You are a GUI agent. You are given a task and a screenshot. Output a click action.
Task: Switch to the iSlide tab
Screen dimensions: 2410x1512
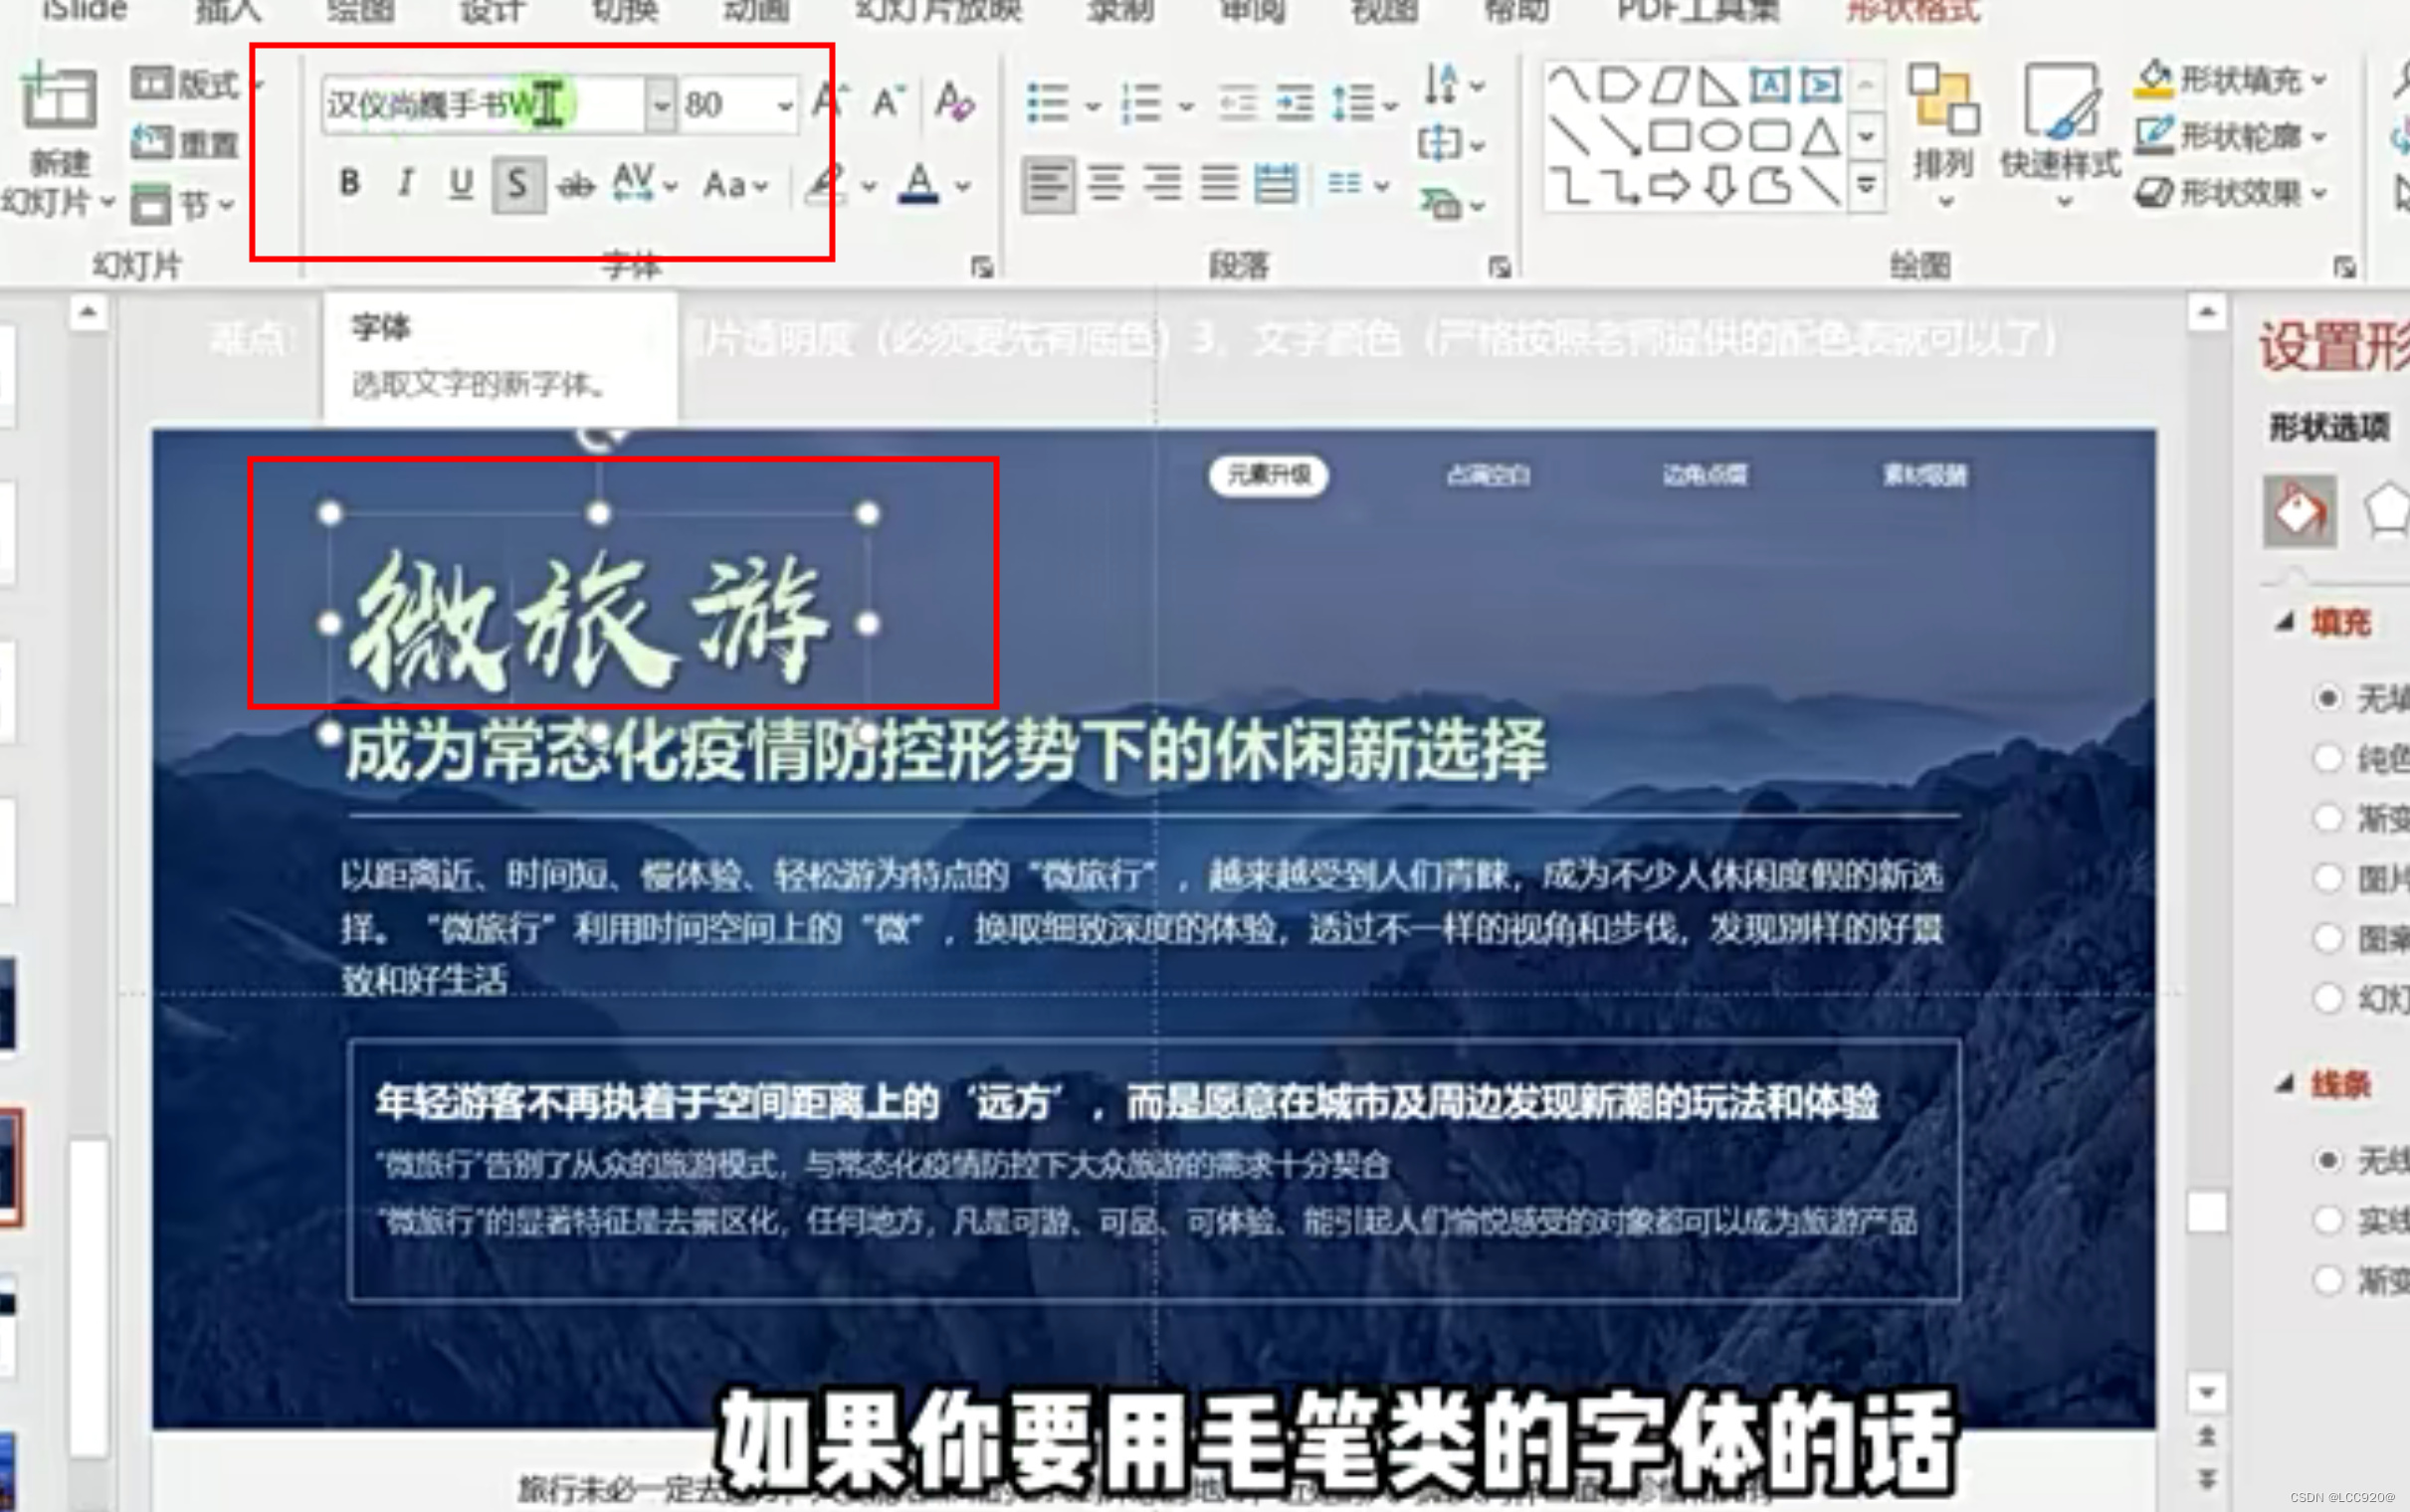85,10
